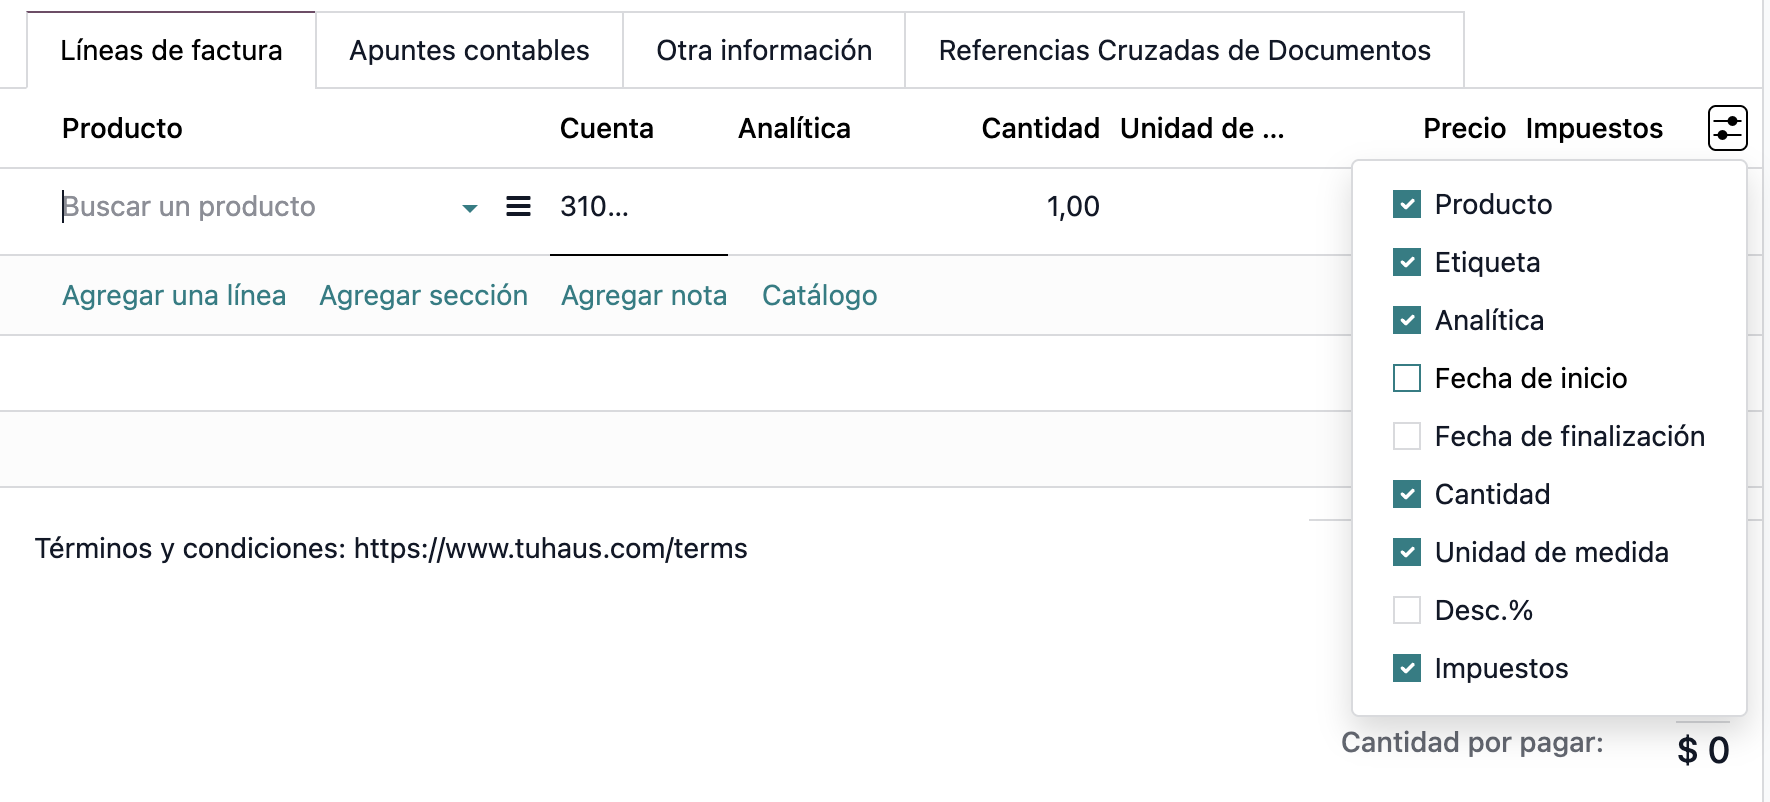Screen dimensions: 1770x802
Task: Expand the product search dropdown arrow
Action: click(468, 209)
